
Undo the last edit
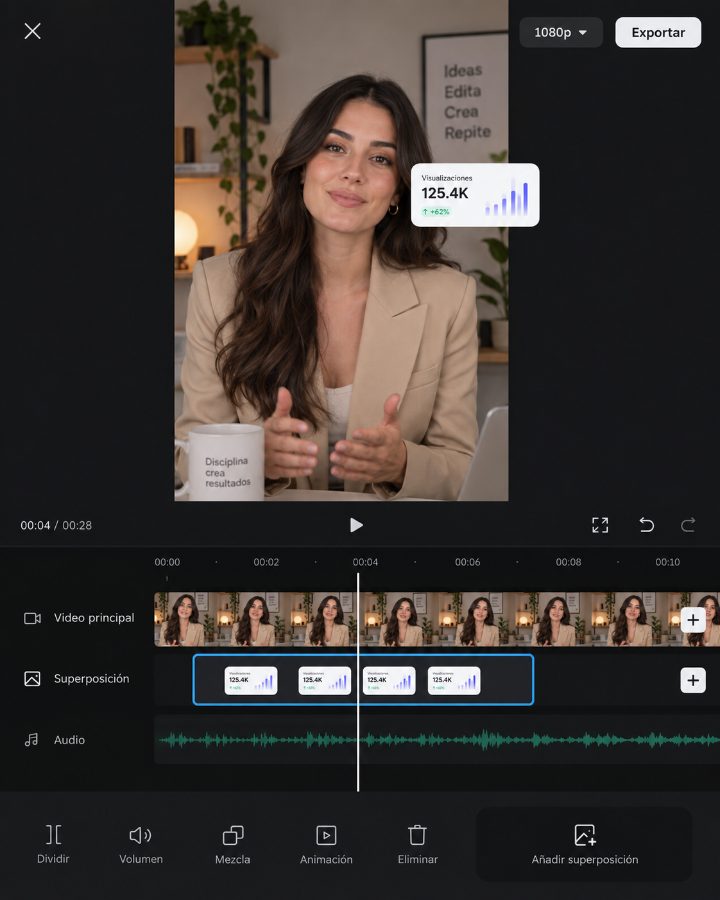647,525
